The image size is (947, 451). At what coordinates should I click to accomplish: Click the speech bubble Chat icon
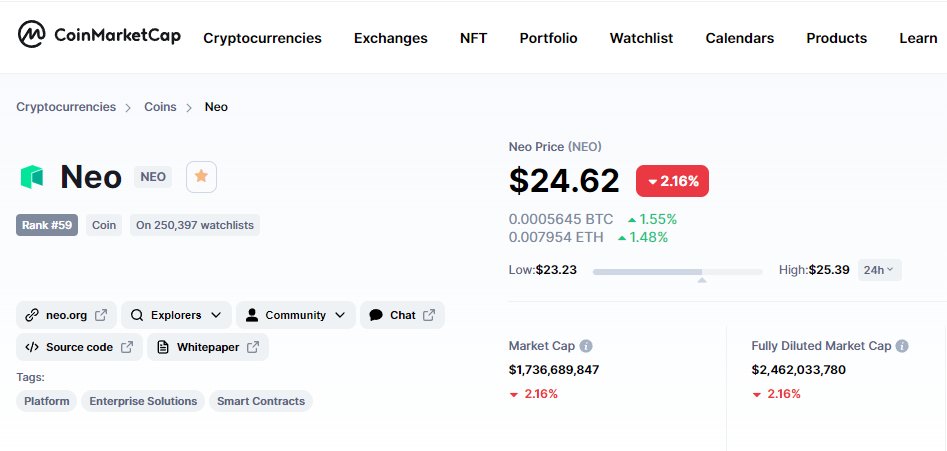(x=376, y=315)
